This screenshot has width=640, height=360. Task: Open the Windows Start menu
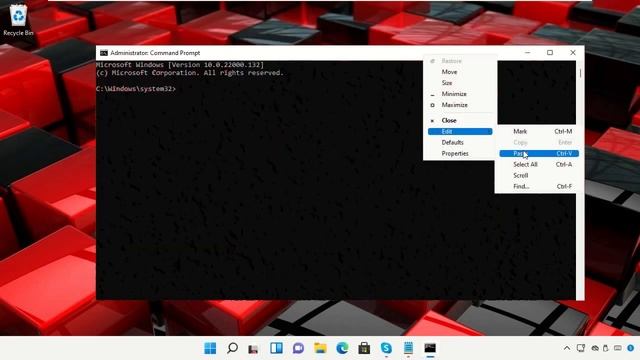pos(210,348)
